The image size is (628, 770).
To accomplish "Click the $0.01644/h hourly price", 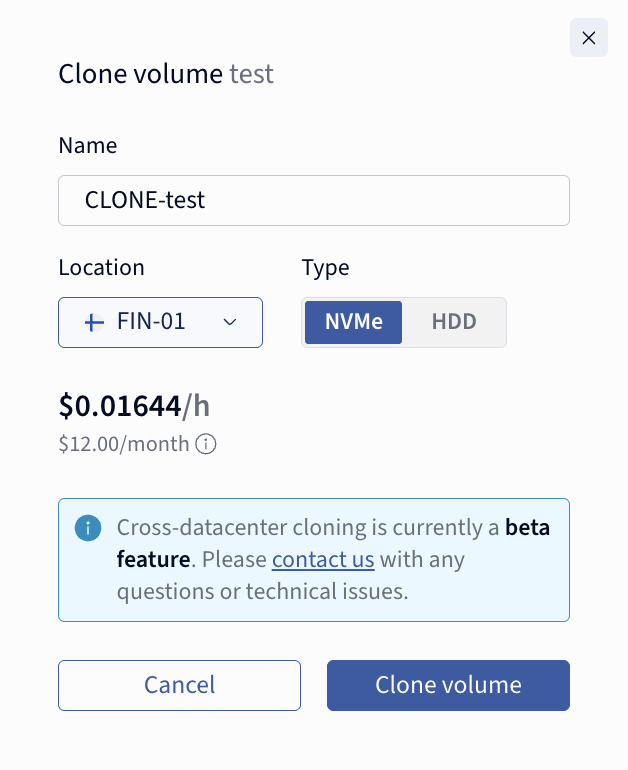I will tap(134, 406).
